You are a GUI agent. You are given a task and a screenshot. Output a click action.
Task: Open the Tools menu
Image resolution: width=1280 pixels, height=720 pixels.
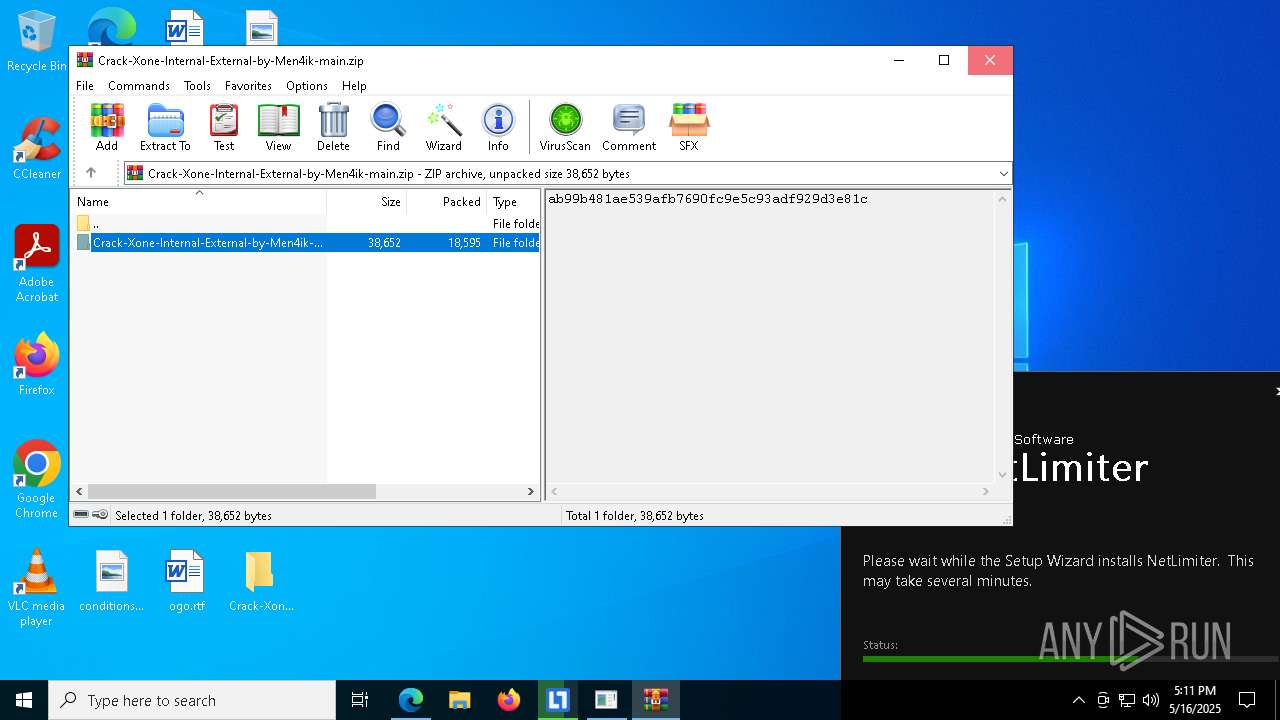(x=197, y=86)
